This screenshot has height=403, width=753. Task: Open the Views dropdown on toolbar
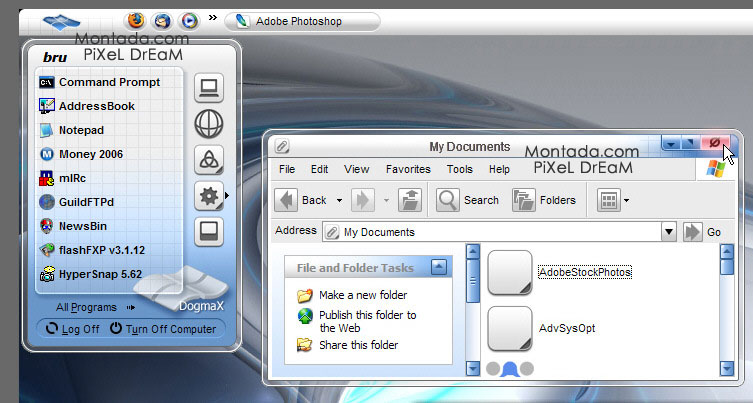pos(627,200)
